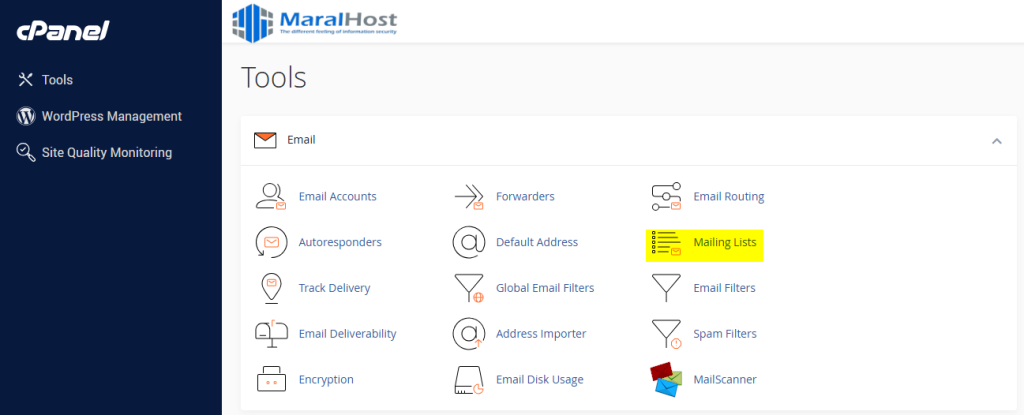Click the Spam Filters funnel icon
Viewport: 1024px width, 415px height.
point(666,334)
